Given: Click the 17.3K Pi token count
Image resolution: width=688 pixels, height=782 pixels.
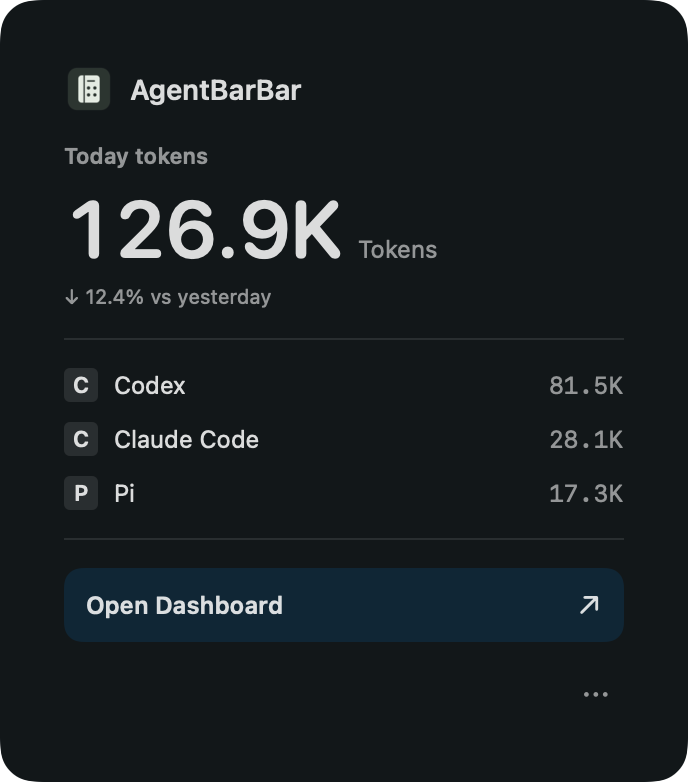Looking at the screenshot, I should (586, 493).
